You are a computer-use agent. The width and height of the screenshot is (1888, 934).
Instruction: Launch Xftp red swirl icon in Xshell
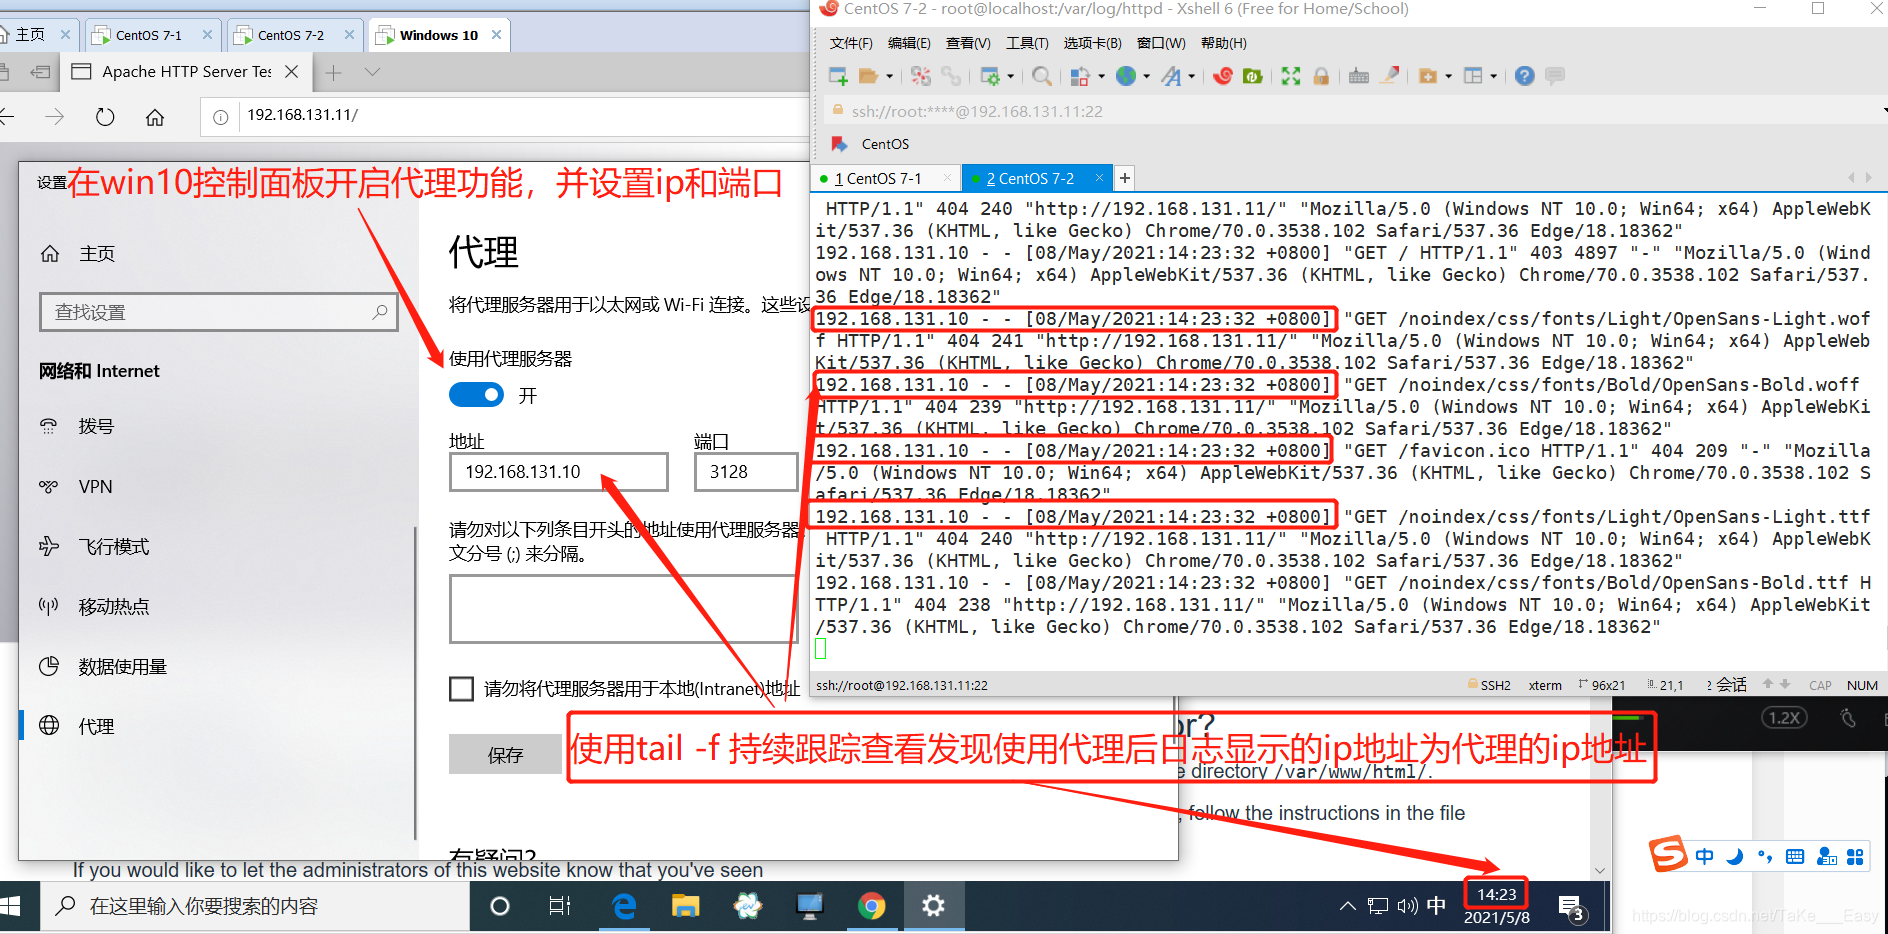click(1223, 76)
